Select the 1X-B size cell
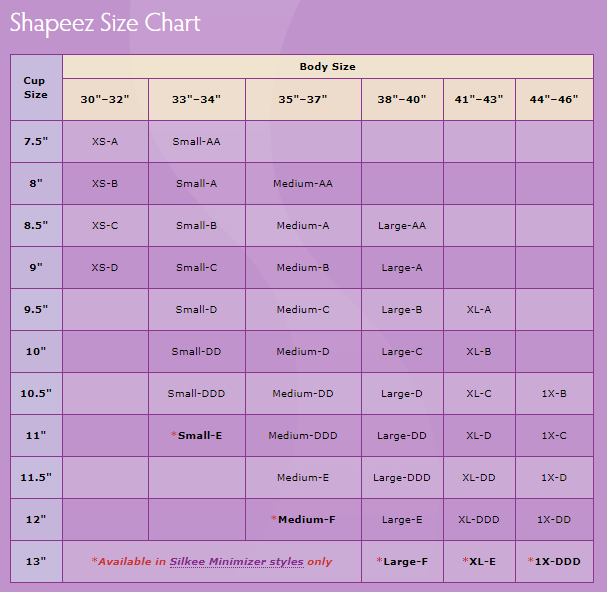The width and height of the screenshot is (607, 592). click(553, 394)
